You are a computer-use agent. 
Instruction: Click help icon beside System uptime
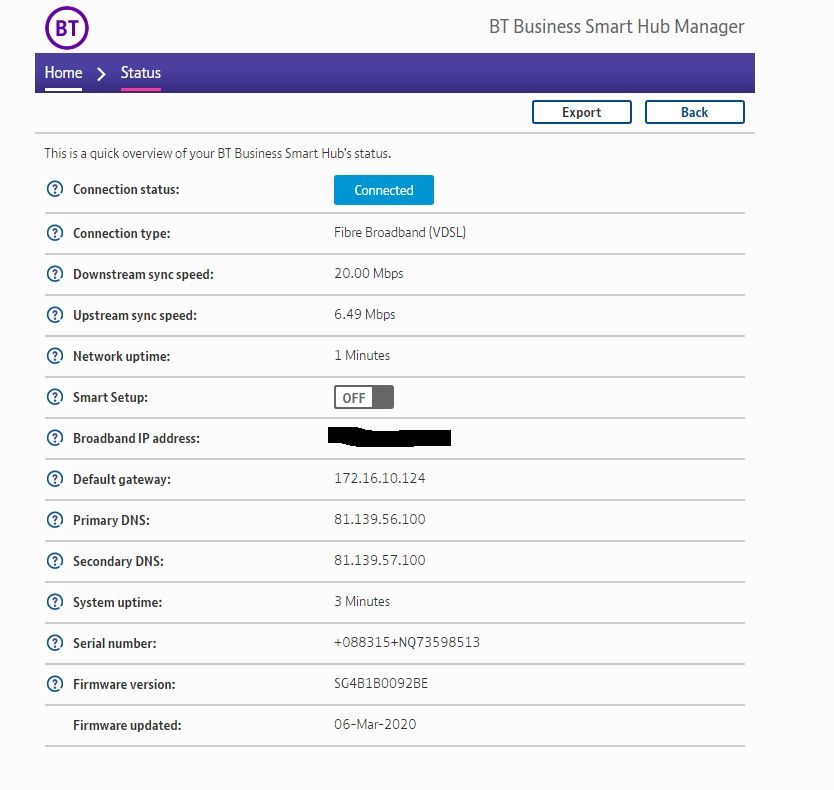point(55,602)
